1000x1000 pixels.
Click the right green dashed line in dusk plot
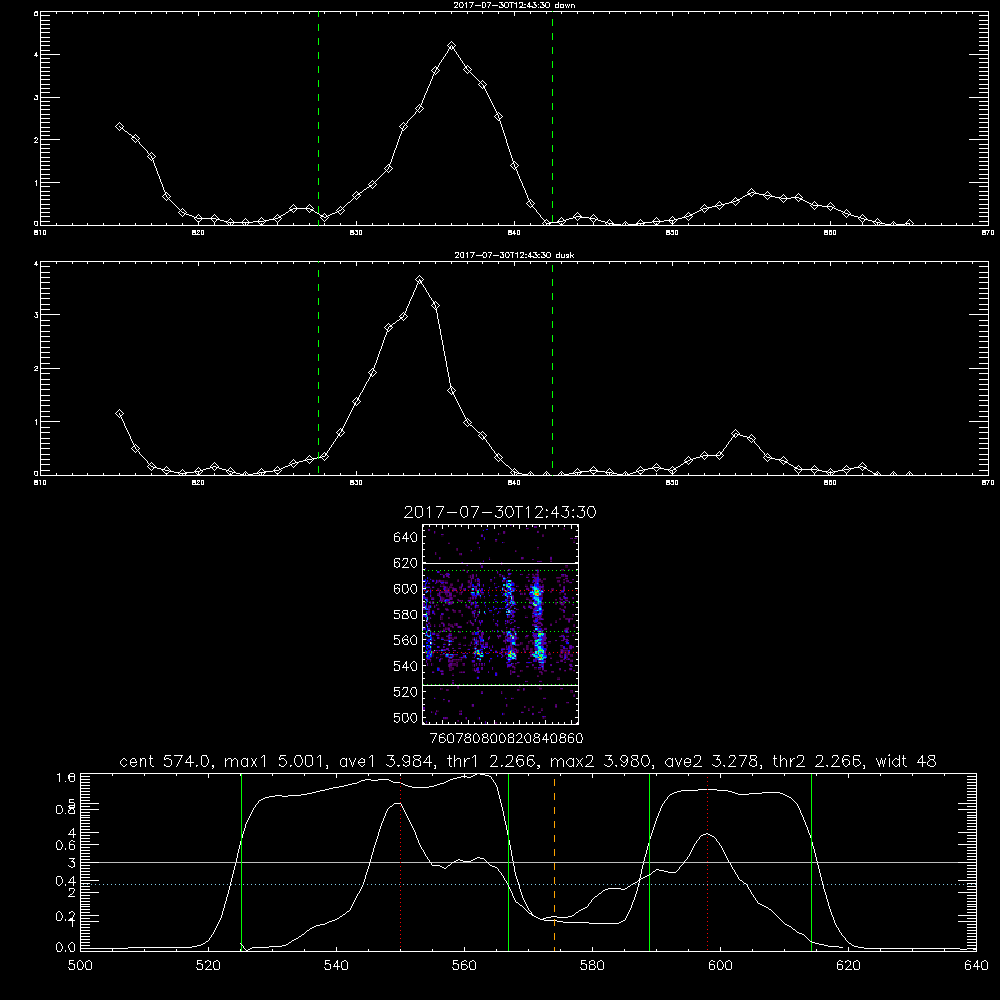coord(552,368)
